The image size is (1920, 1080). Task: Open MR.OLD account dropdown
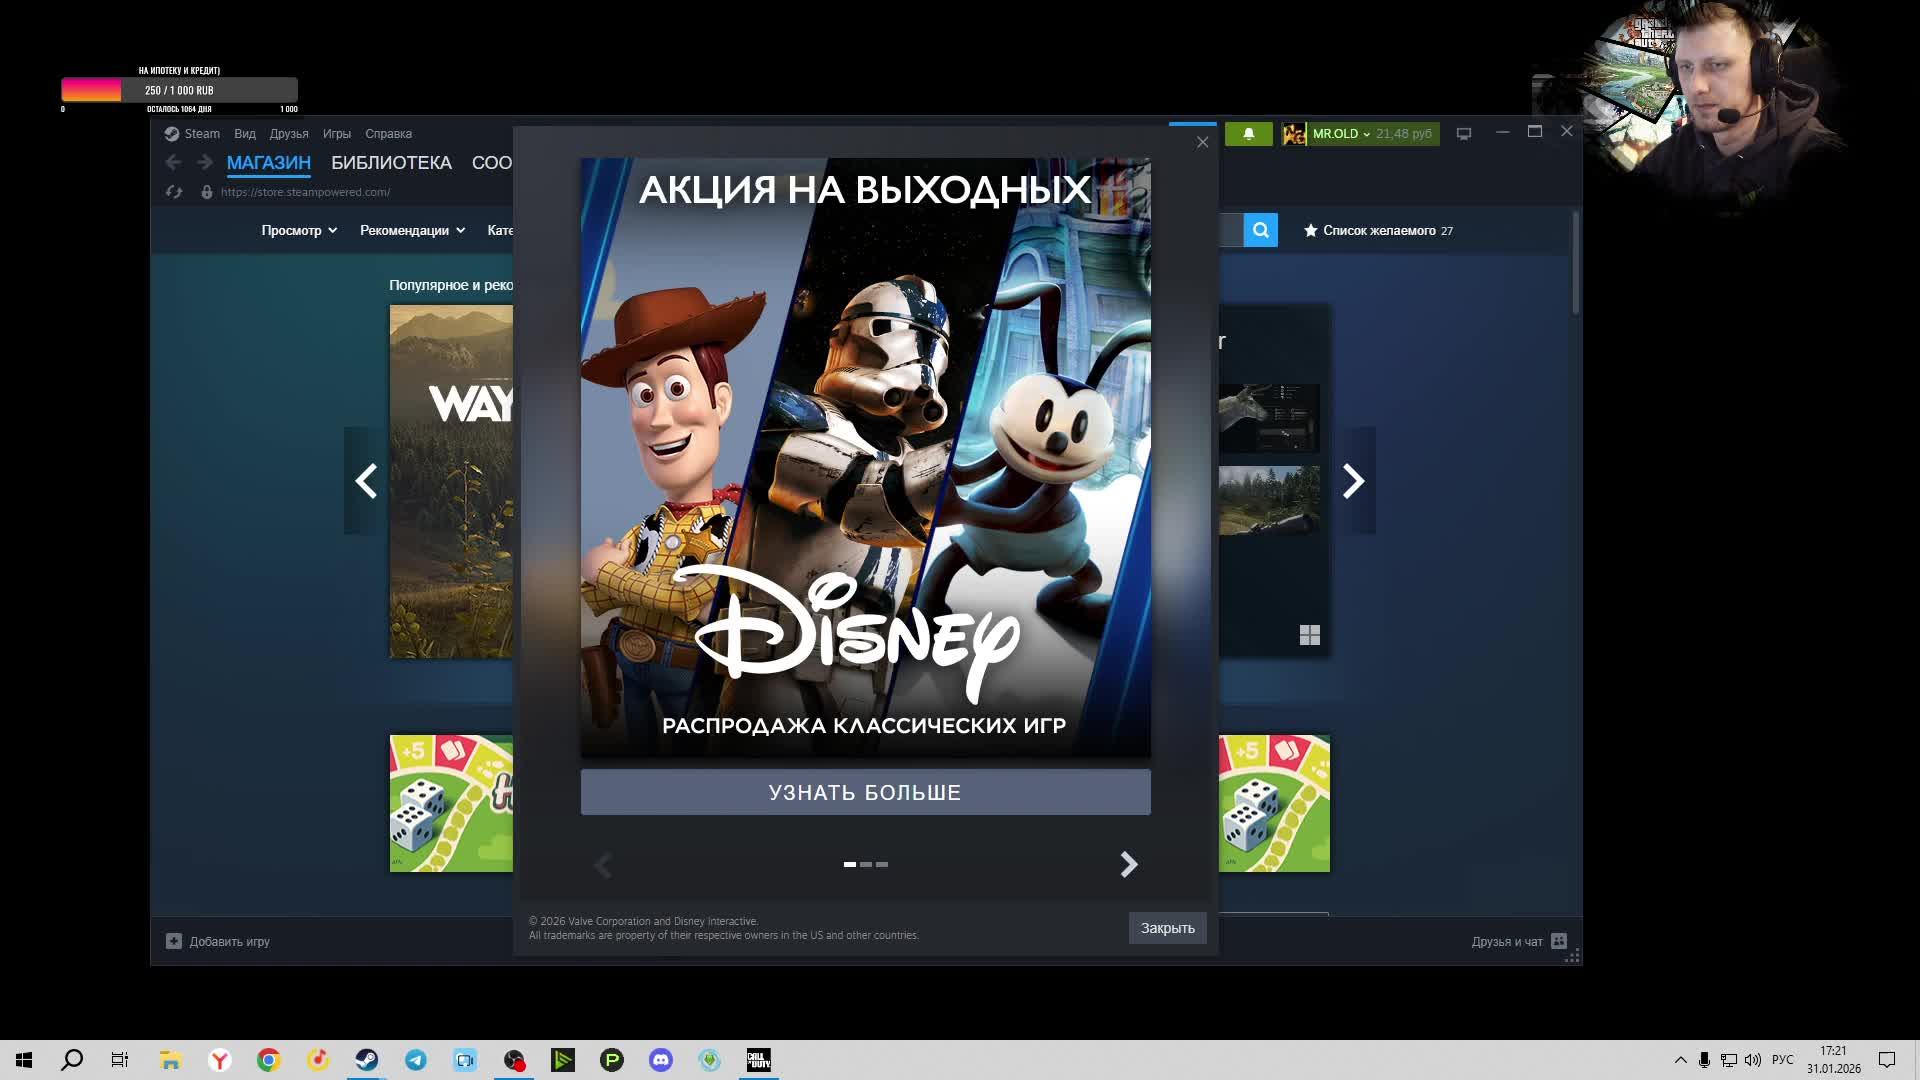[x=1340, y=134]
